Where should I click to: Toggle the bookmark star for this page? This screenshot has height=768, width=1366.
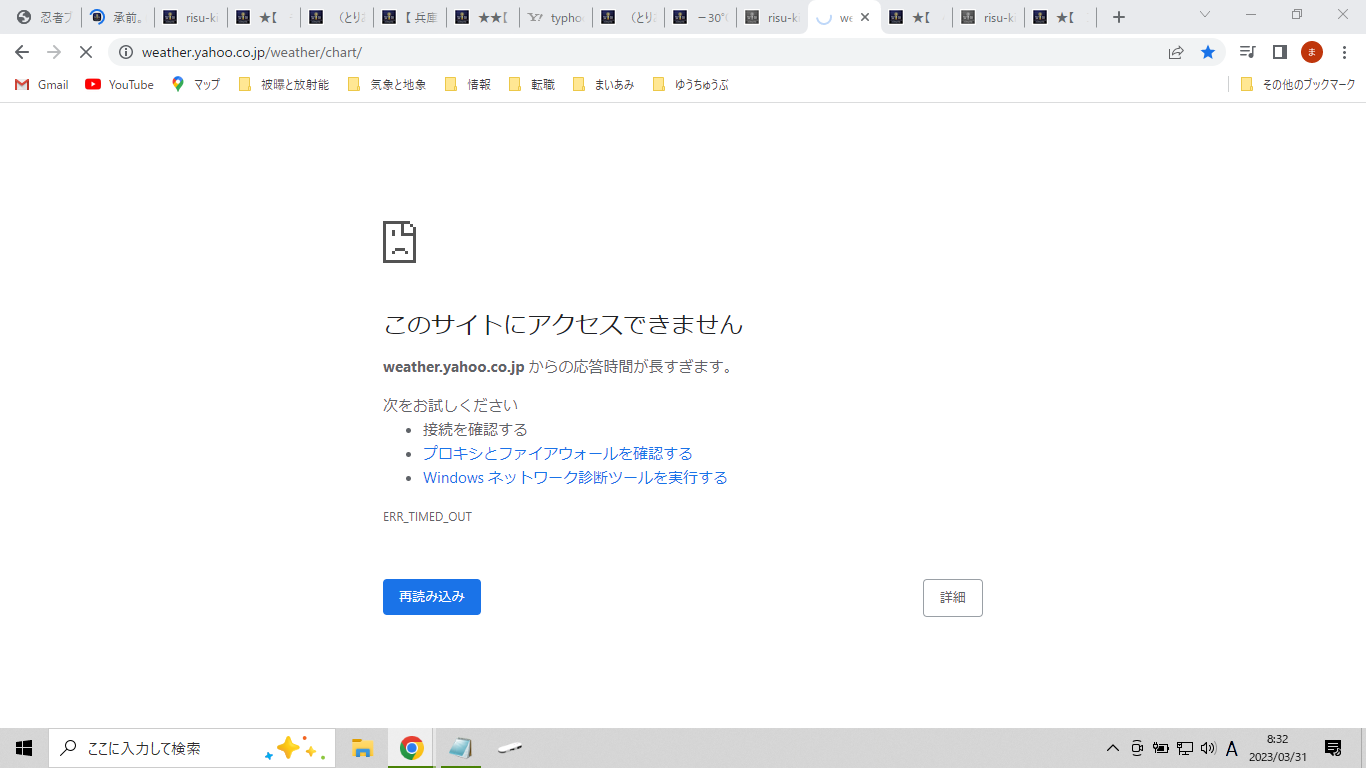[x=1208, y=52]
